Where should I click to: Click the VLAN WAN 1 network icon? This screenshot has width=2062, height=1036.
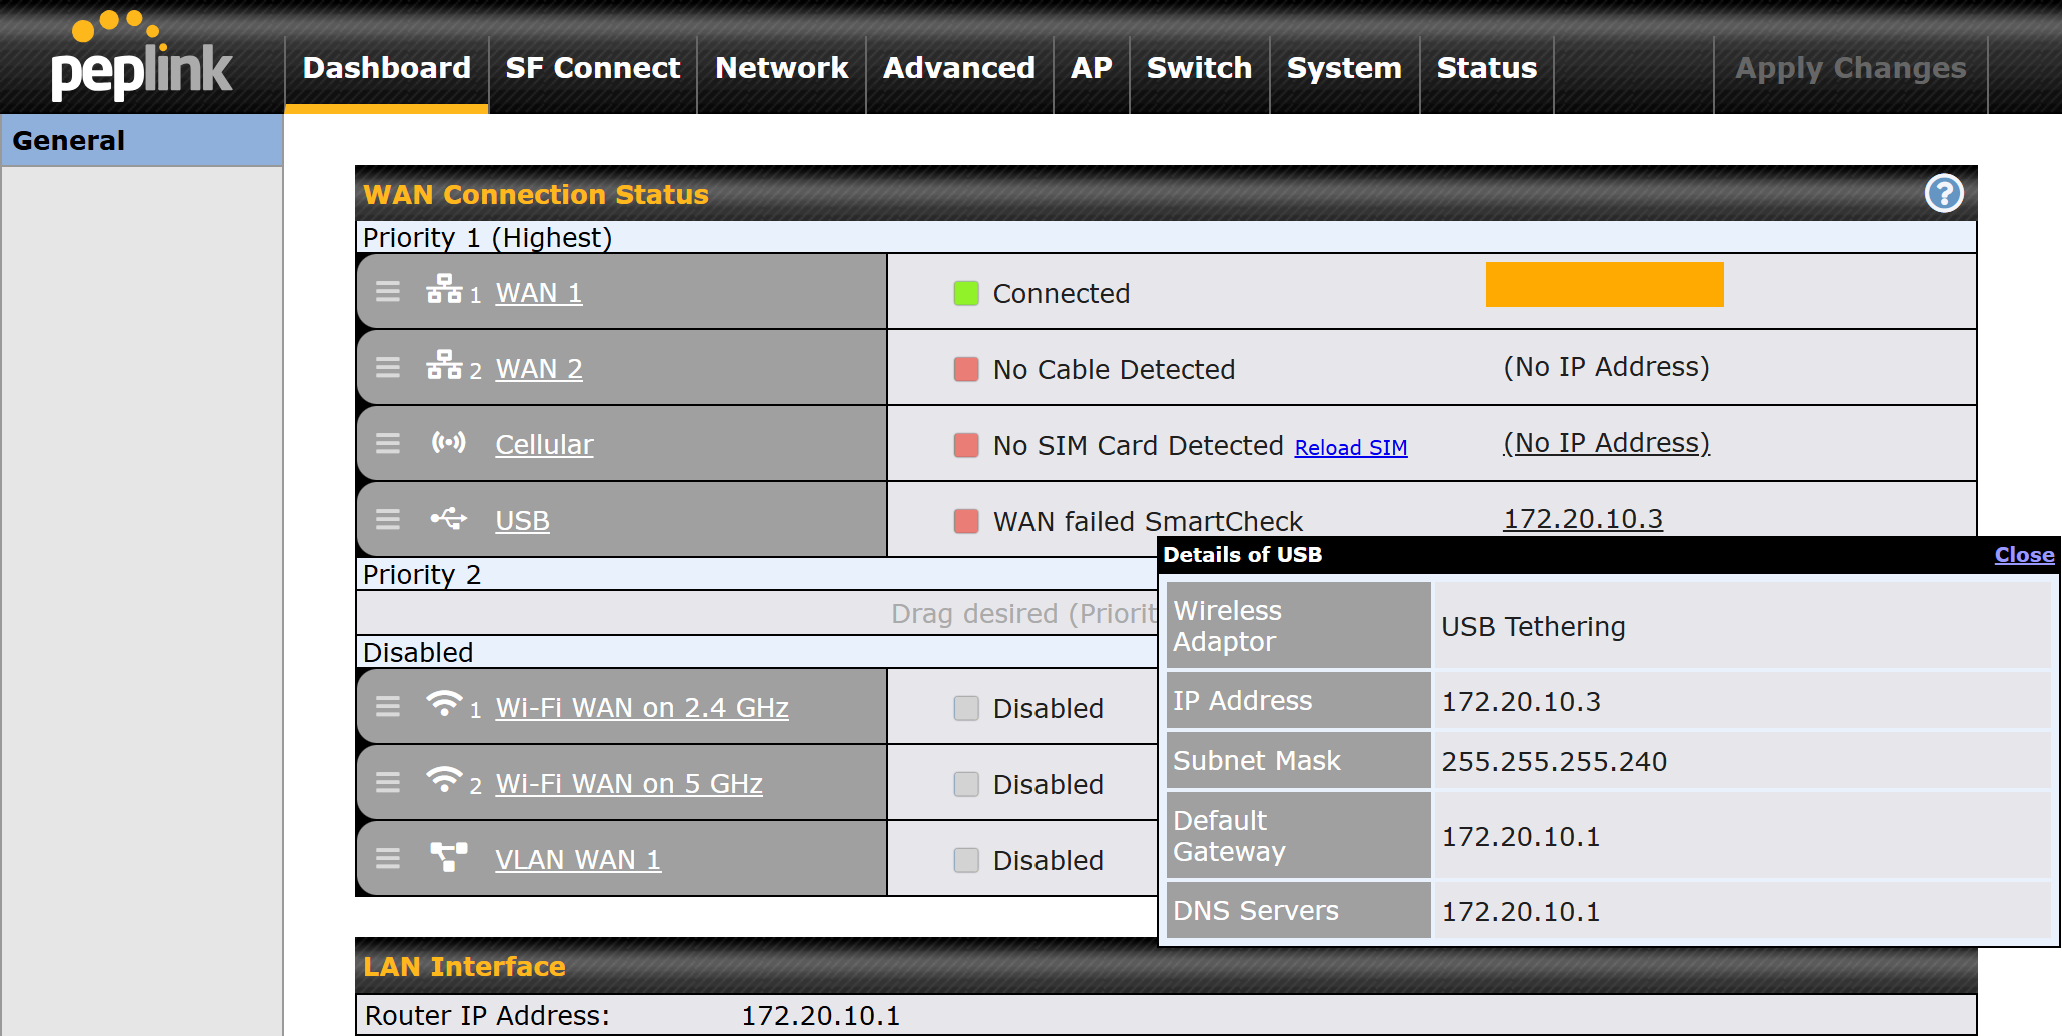point(448,857)
